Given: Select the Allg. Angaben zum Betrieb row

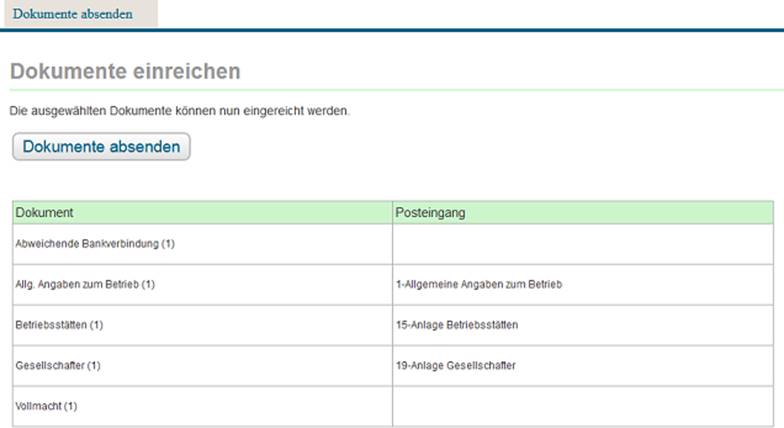Looking at the screenshot, I should coord(85,285).
